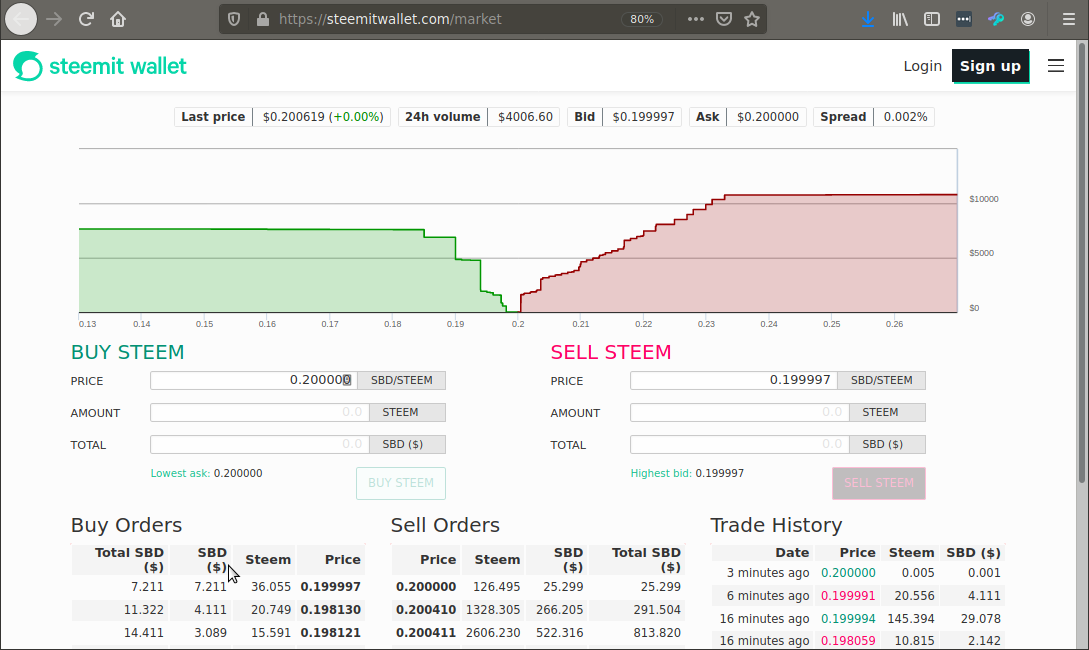Screen dimensions: 1089x650
Task: Click the 80% zoom level indicator
Action: pyautogui.click(x=642, y=19)
